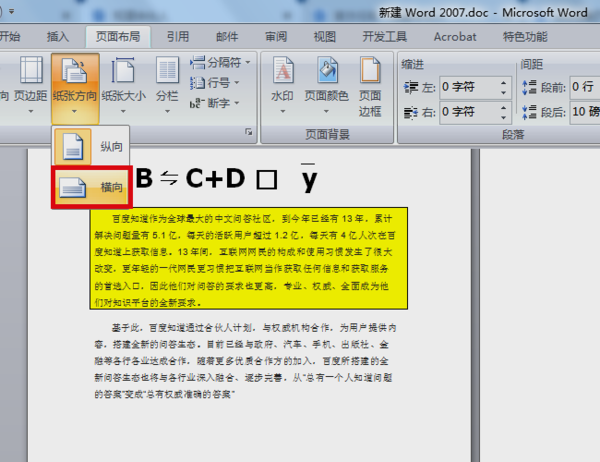600x462 pixels.
Task: Click the left indent icon
Action: pos(411,87)
